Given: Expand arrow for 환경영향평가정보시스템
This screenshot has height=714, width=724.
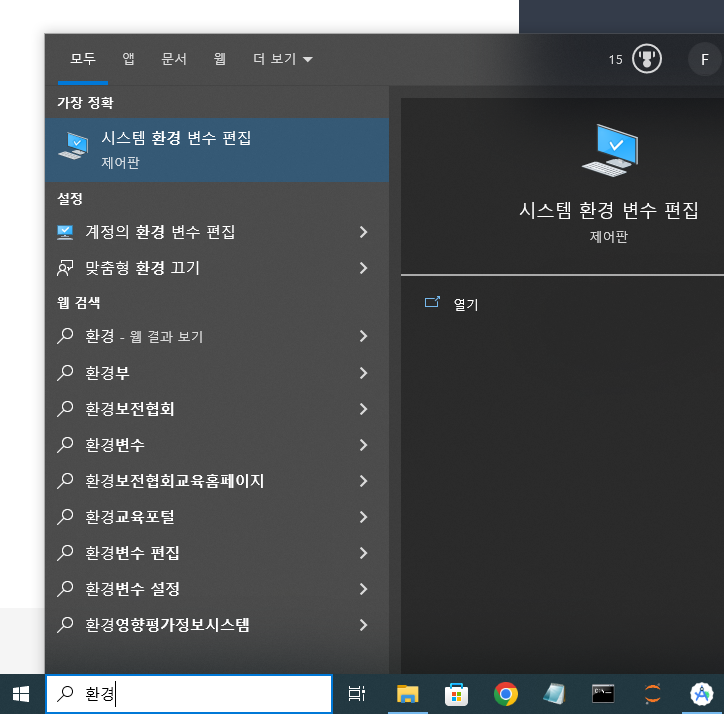Looking at the screenshot, I should (x=364, y=625).
